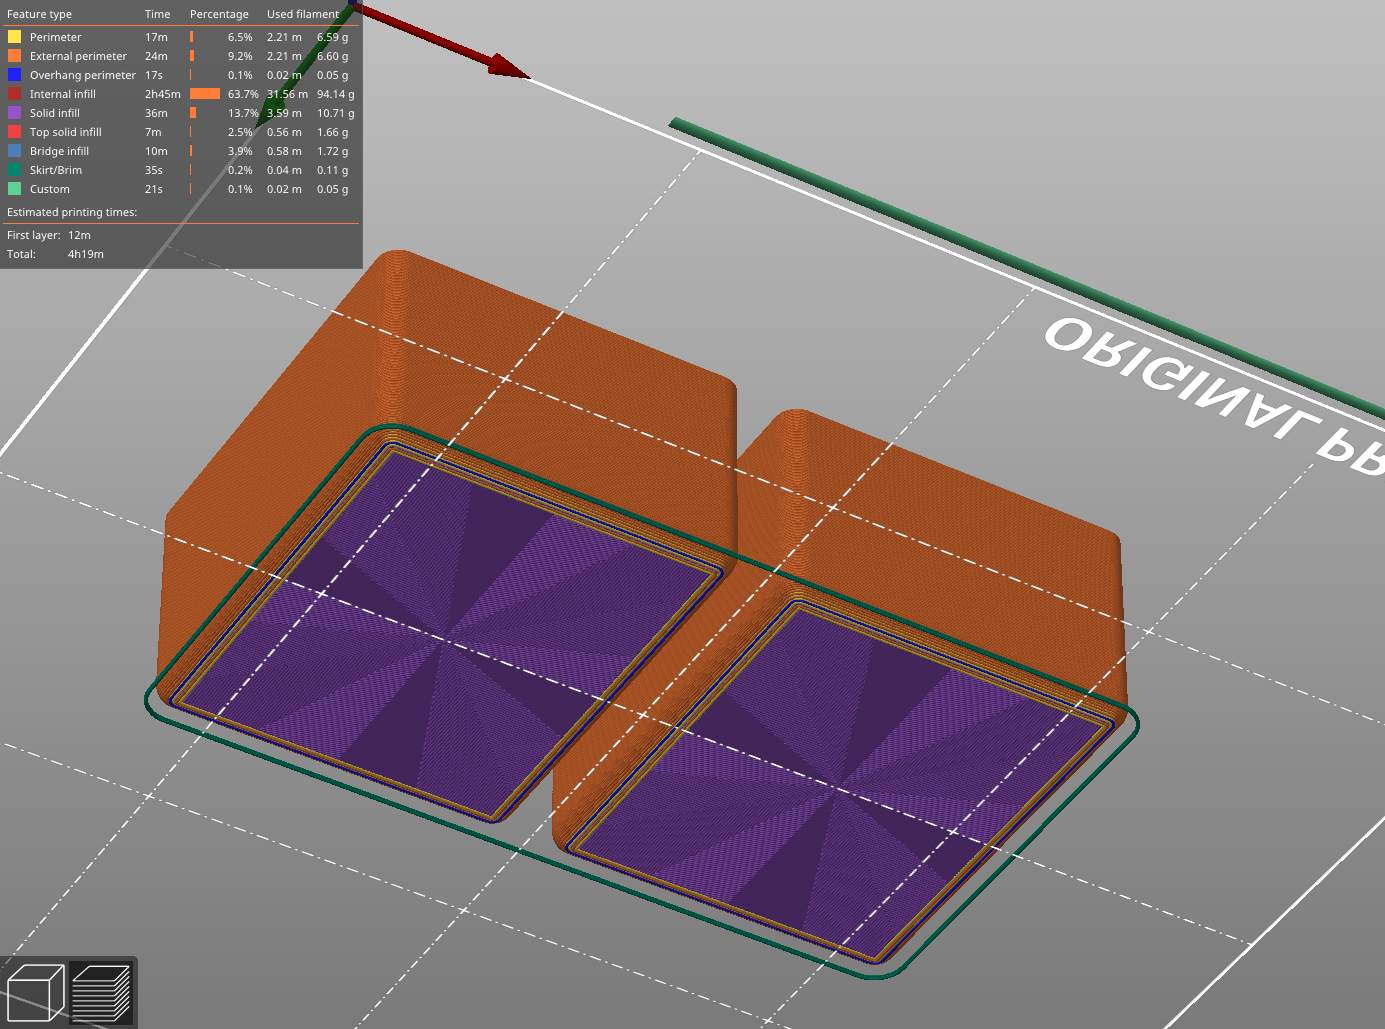The width and height of the screenshot is (1385, 1029).
Task: Select the "35s" Skirt/Brim time
Action: coord(154,170)
